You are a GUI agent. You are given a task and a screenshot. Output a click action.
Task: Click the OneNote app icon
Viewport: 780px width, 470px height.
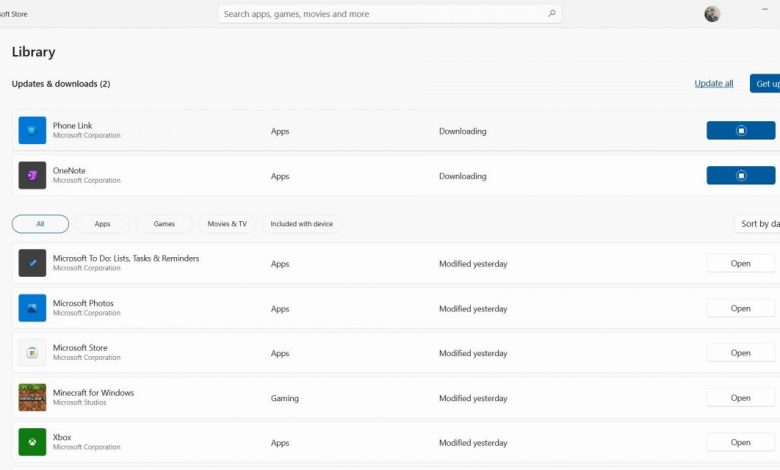coord(32,175)
